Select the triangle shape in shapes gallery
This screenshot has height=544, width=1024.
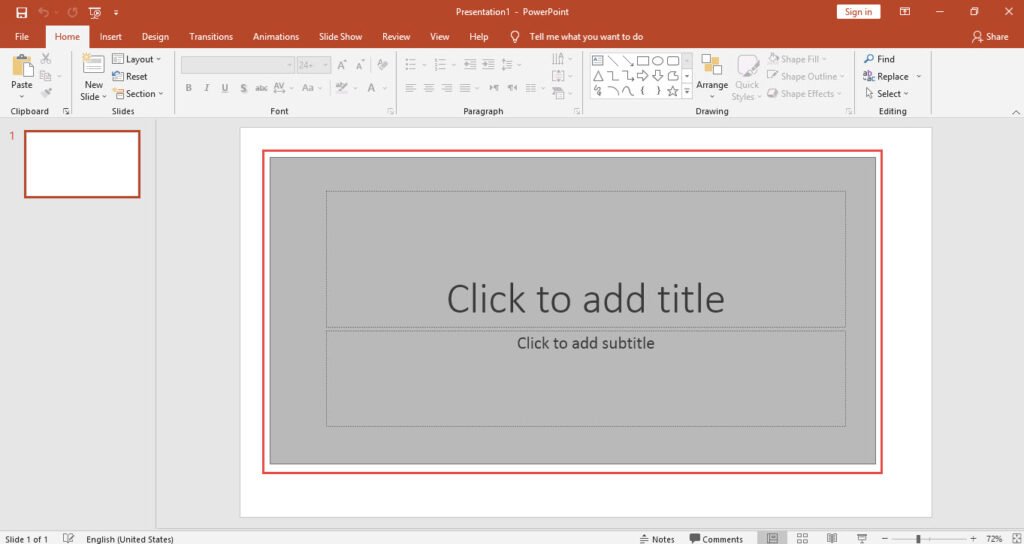click(x=598, y=76)
